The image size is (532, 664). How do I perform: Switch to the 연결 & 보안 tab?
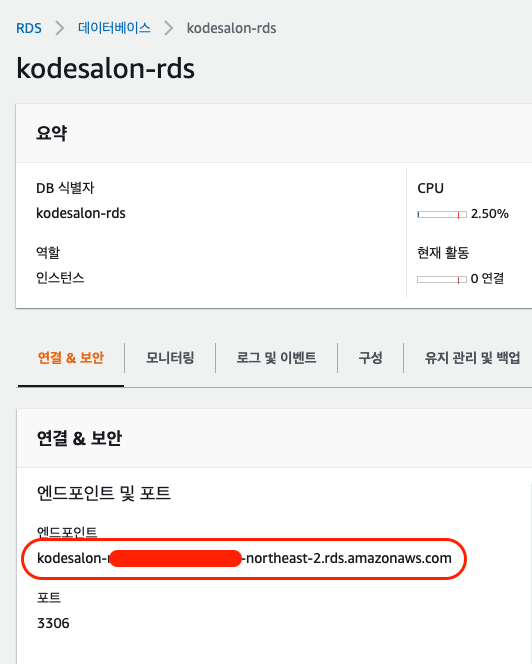point(71,358)
